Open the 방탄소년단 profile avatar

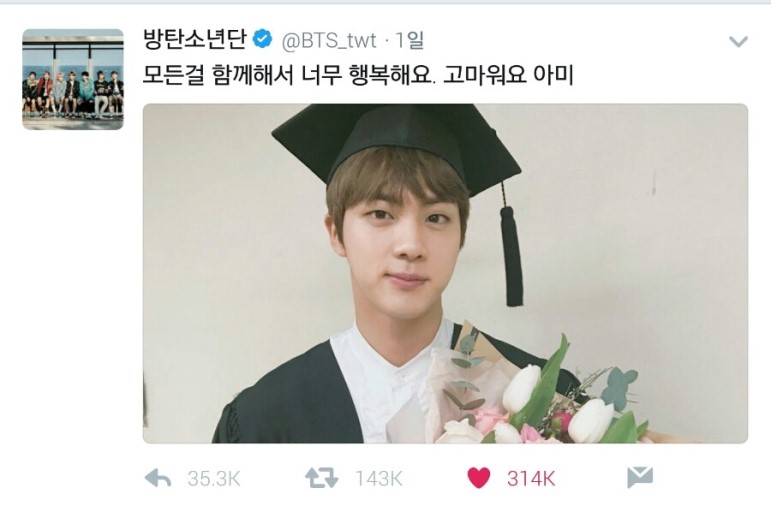pyautogui.click(x=73, y=79)
